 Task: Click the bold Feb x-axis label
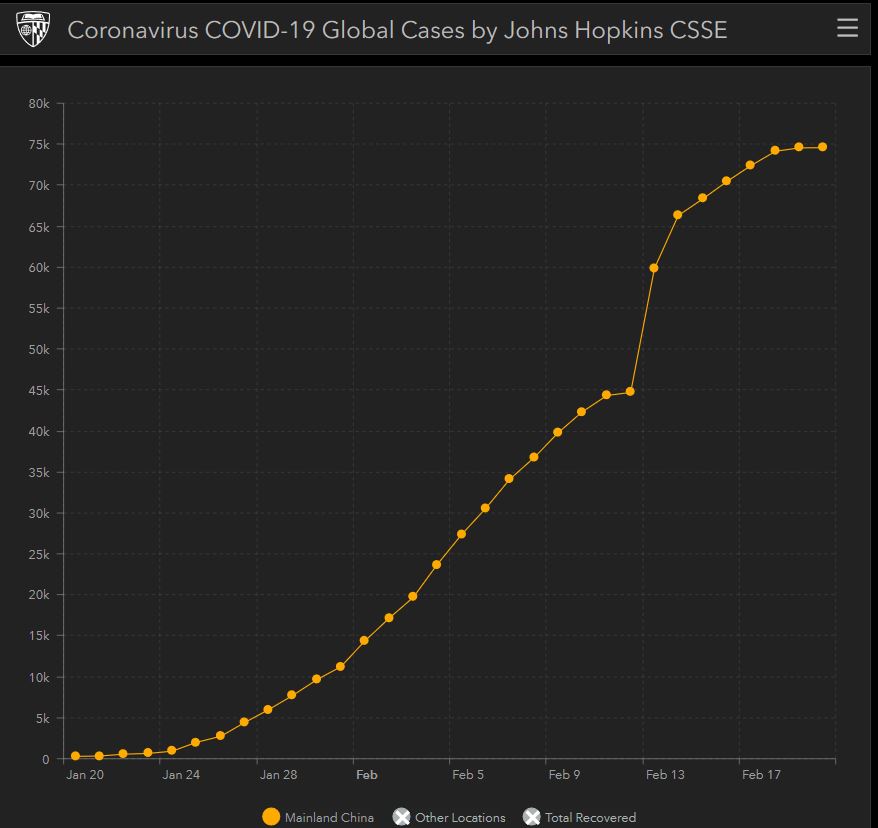click(366, 775)
